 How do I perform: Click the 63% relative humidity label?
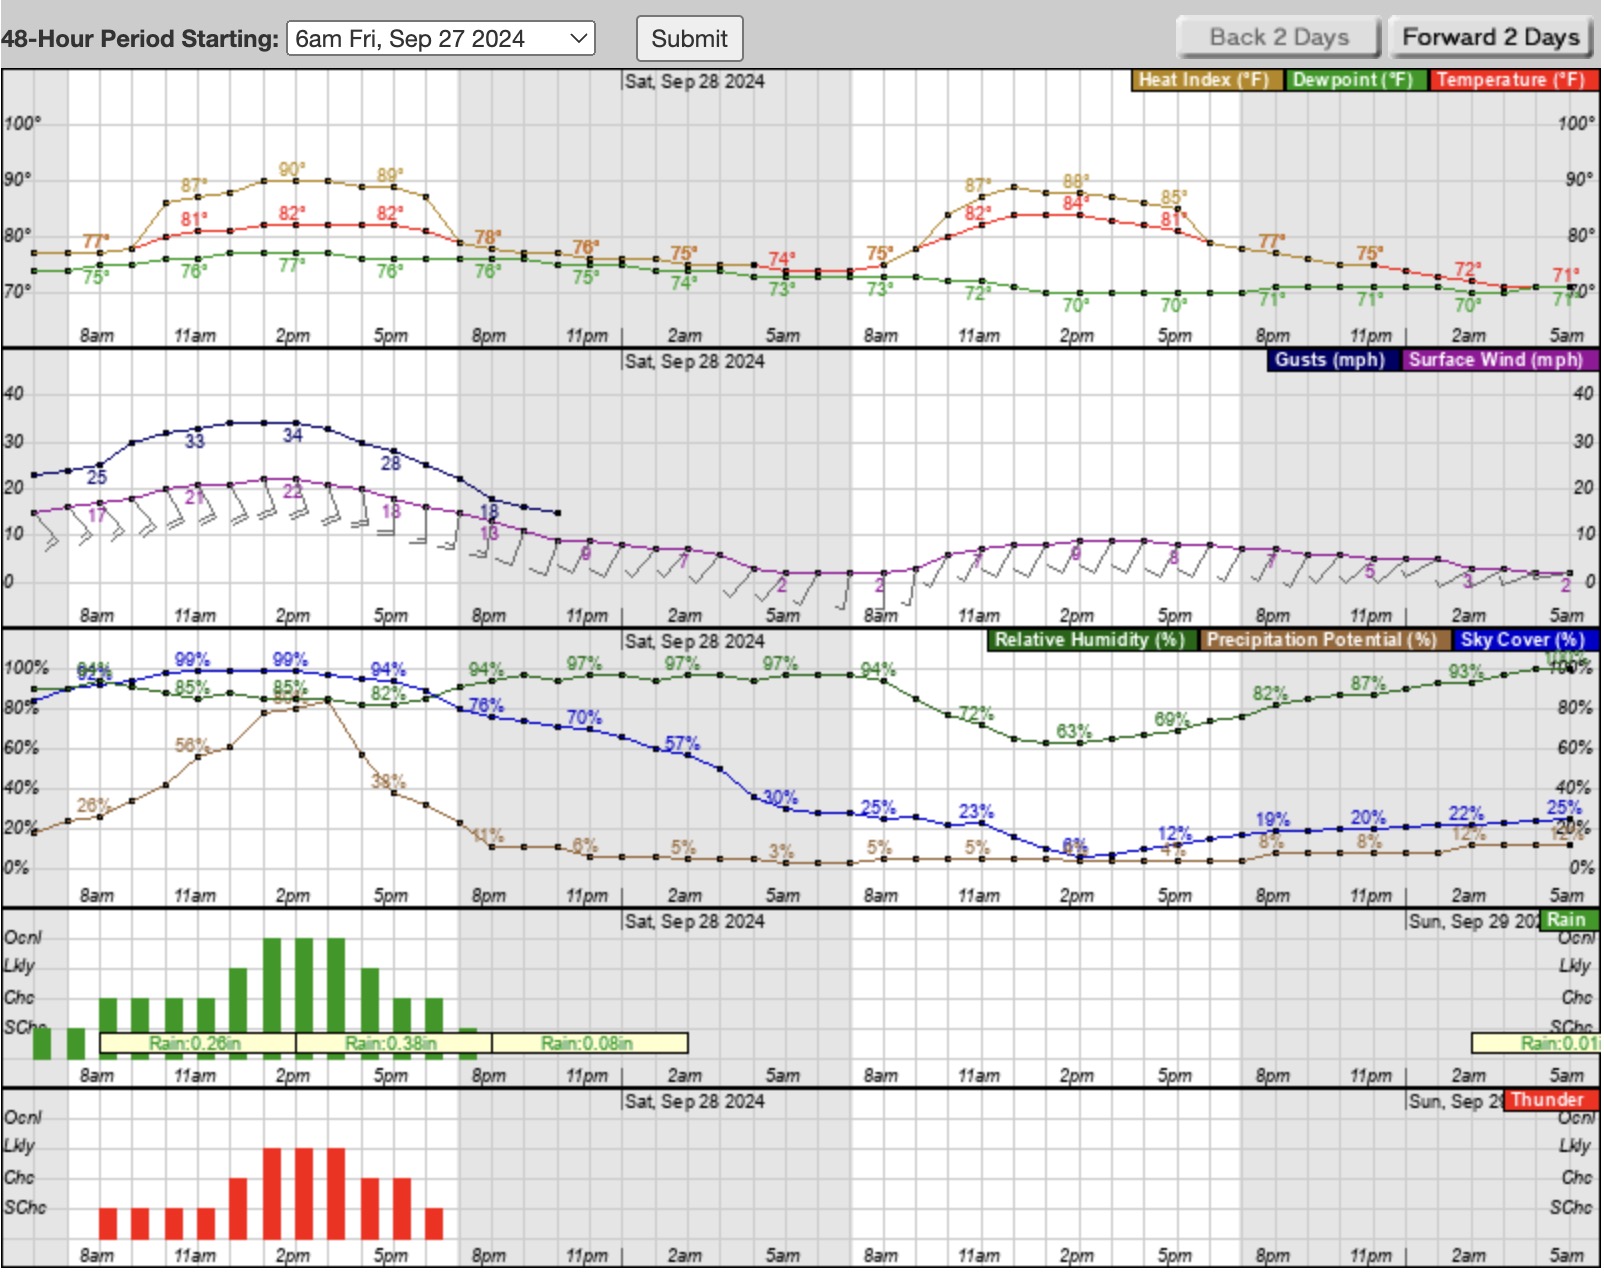pyautogui.click(x=1074, y=731)
